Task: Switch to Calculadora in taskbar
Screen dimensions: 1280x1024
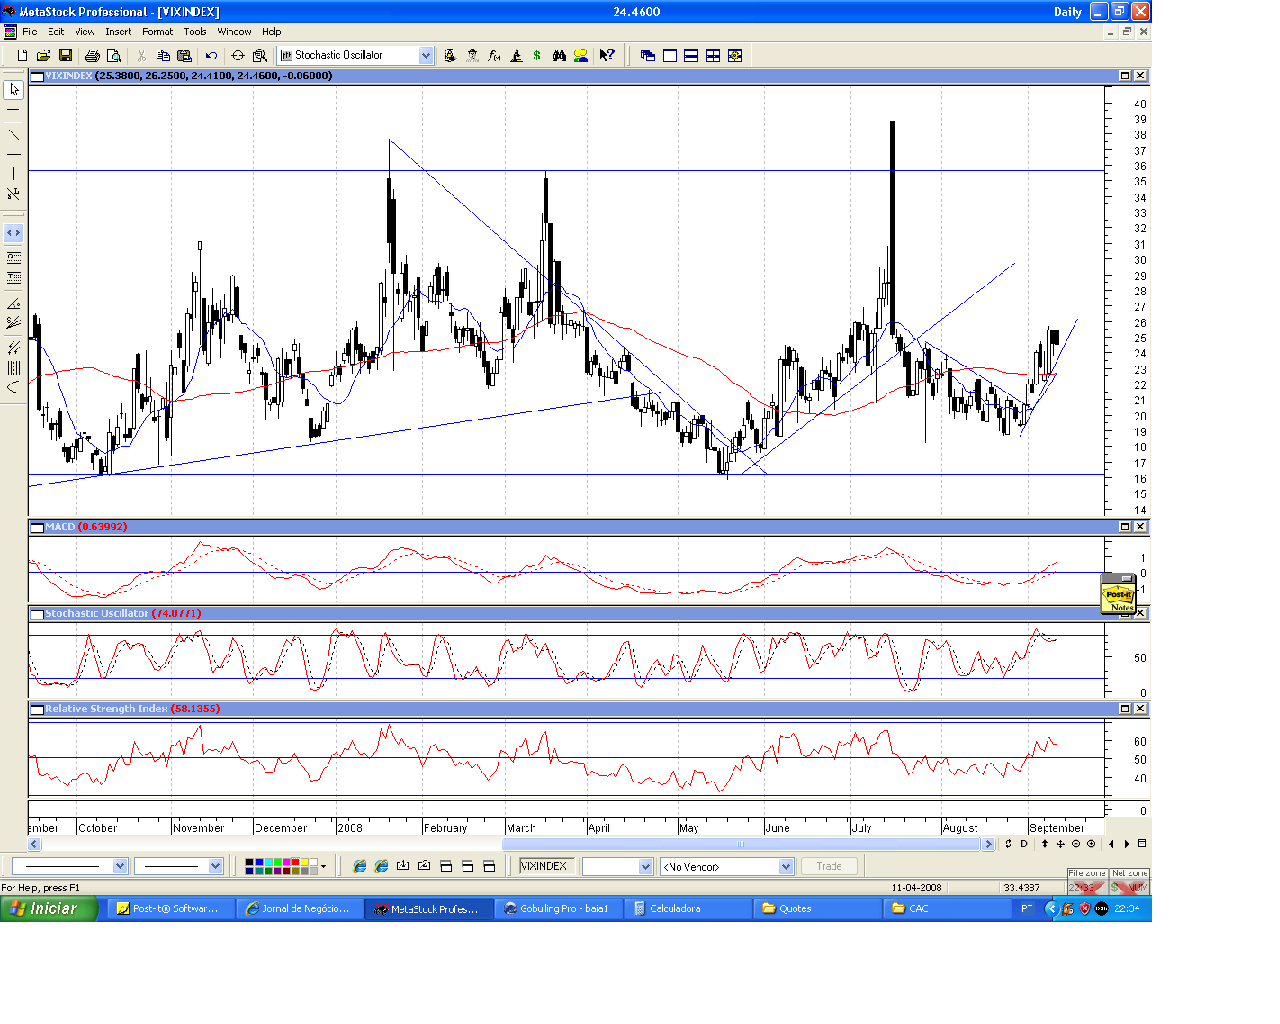Action: click(x=688, y=908)
